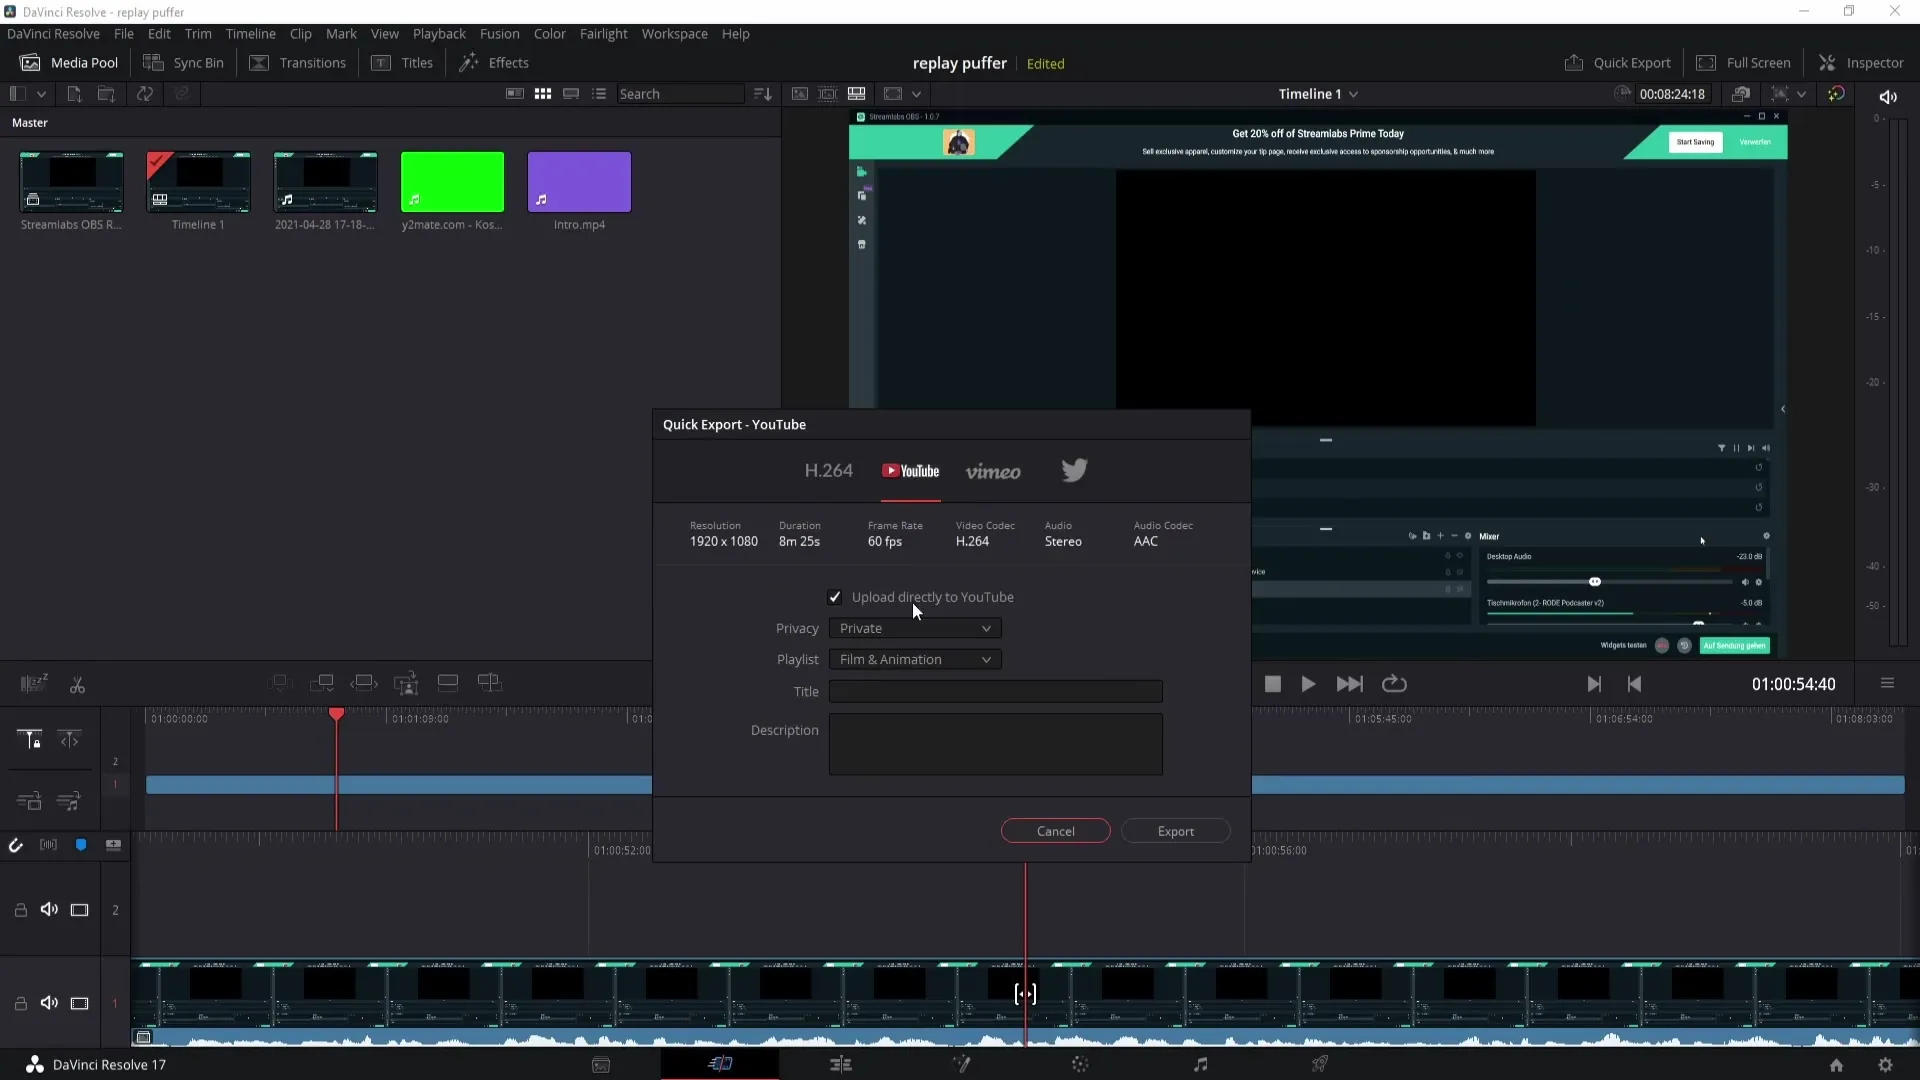Toggle video visibility for track 1

(x=79, y=1003)
